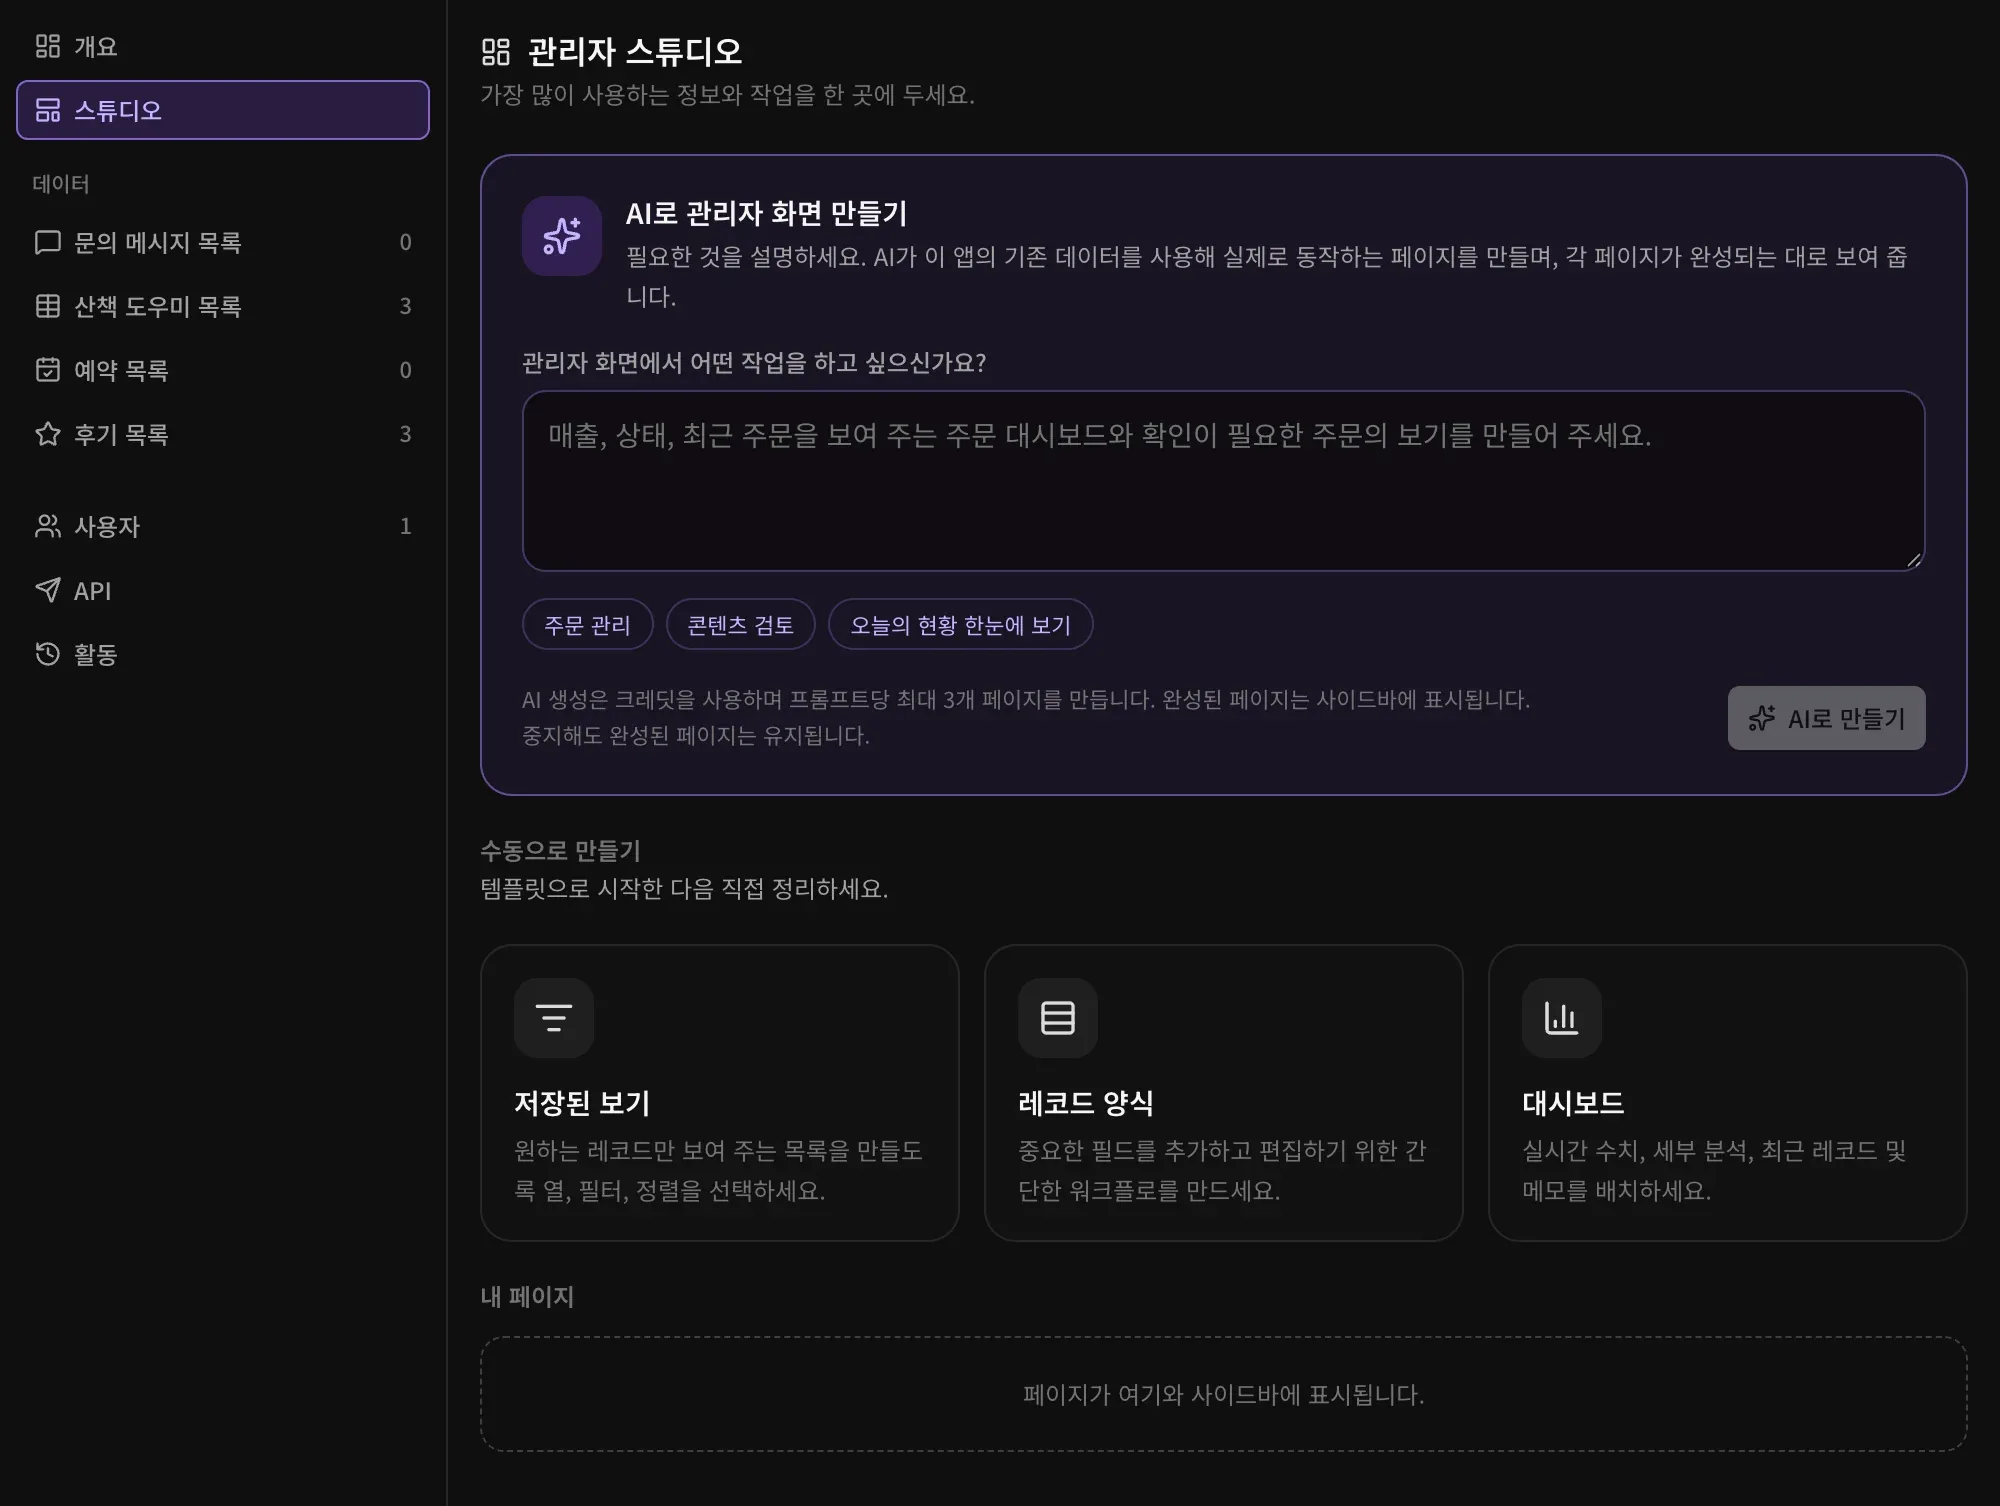Select the 스튜디오 sidebar item
The width and height of the screenshot is (2000, 1506).
[x=223, y=110]
